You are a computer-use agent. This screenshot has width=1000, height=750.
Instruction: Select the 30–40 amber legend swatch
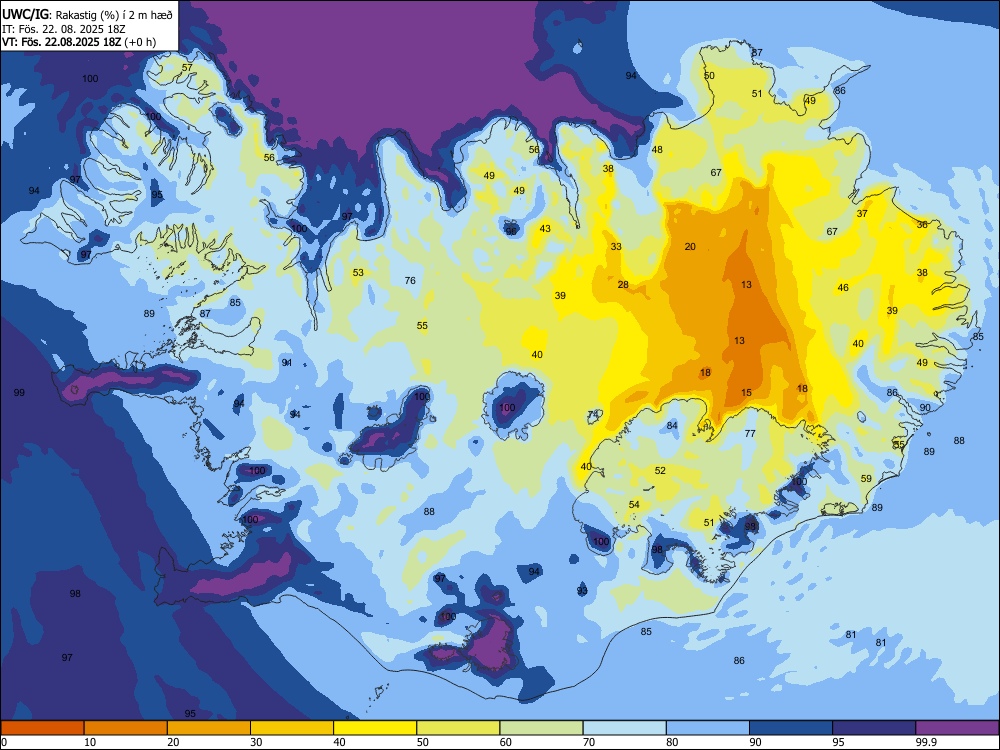point(292,728)
